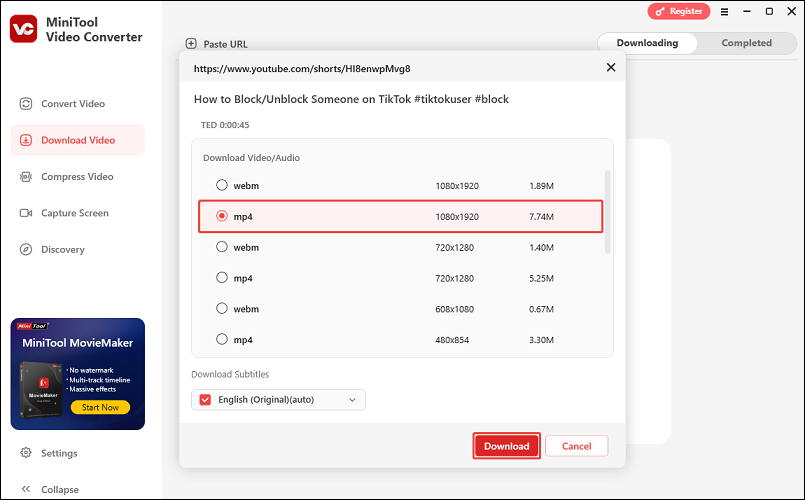Collapse the sidebar via Collapse label
This screenshot has height=500, width=805.
click(60, 489)
